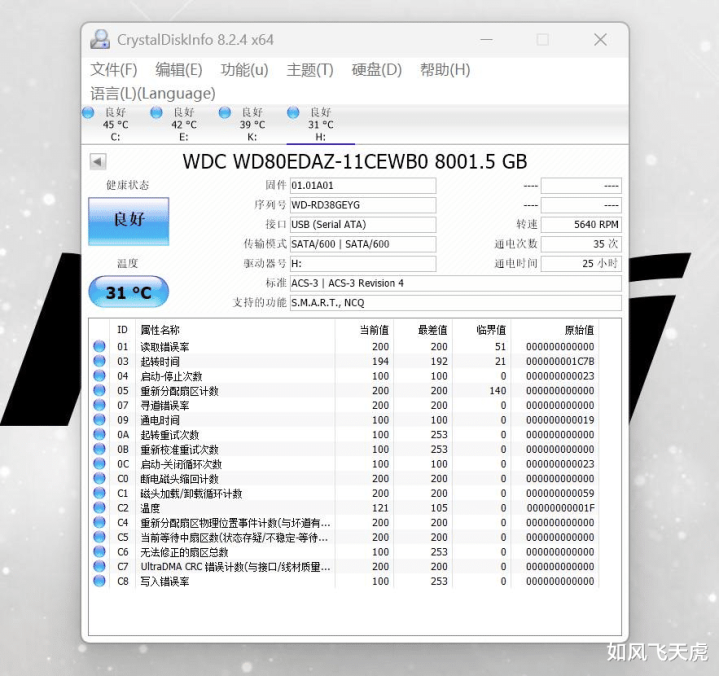The height and width of the screenshot is (676, 719).
Task: Click status orb for attribute 04 row
Action: 99,376
